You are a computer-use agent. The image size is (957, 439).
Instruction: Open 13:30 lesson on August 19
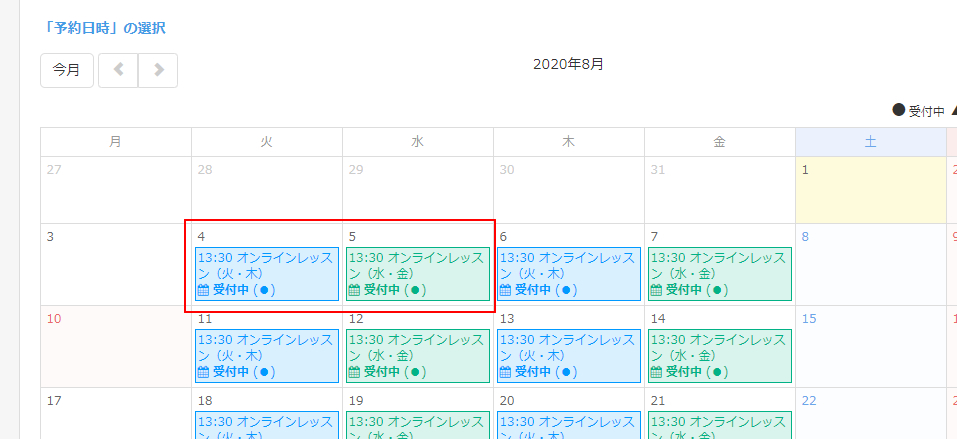coord(417,426)
